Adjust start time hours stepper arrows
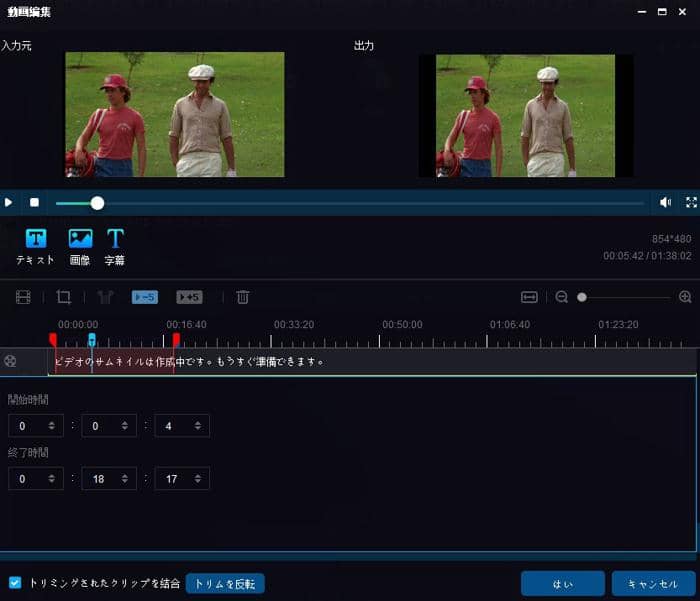Screen dimensions: 700x601 point(52,426)
